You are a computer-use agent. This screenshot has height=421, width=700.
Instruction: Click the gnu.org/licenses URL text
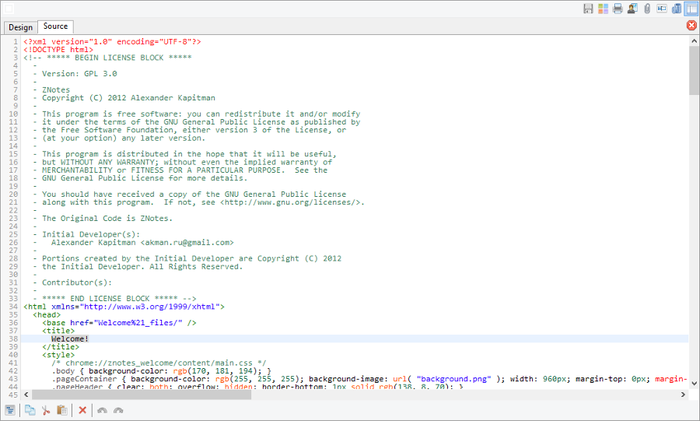(292, 202)
